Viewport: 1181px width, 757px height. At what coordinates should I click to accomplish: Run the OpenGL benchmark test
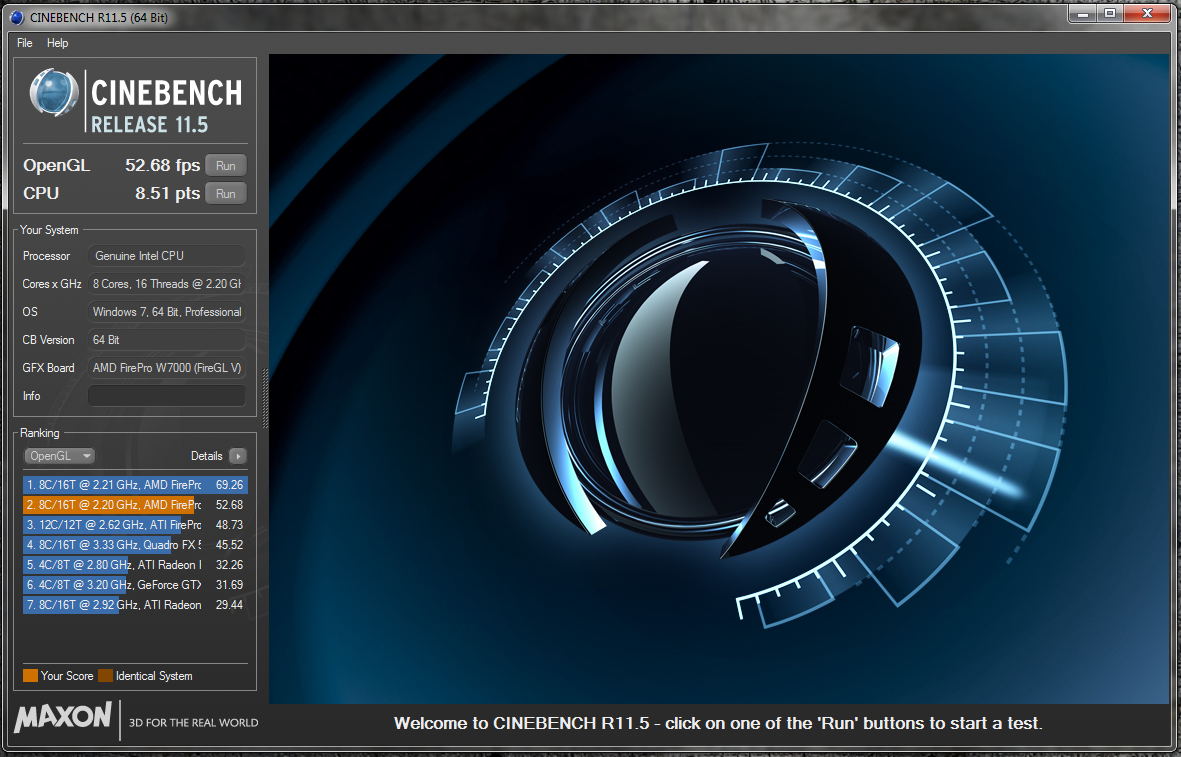225,166
